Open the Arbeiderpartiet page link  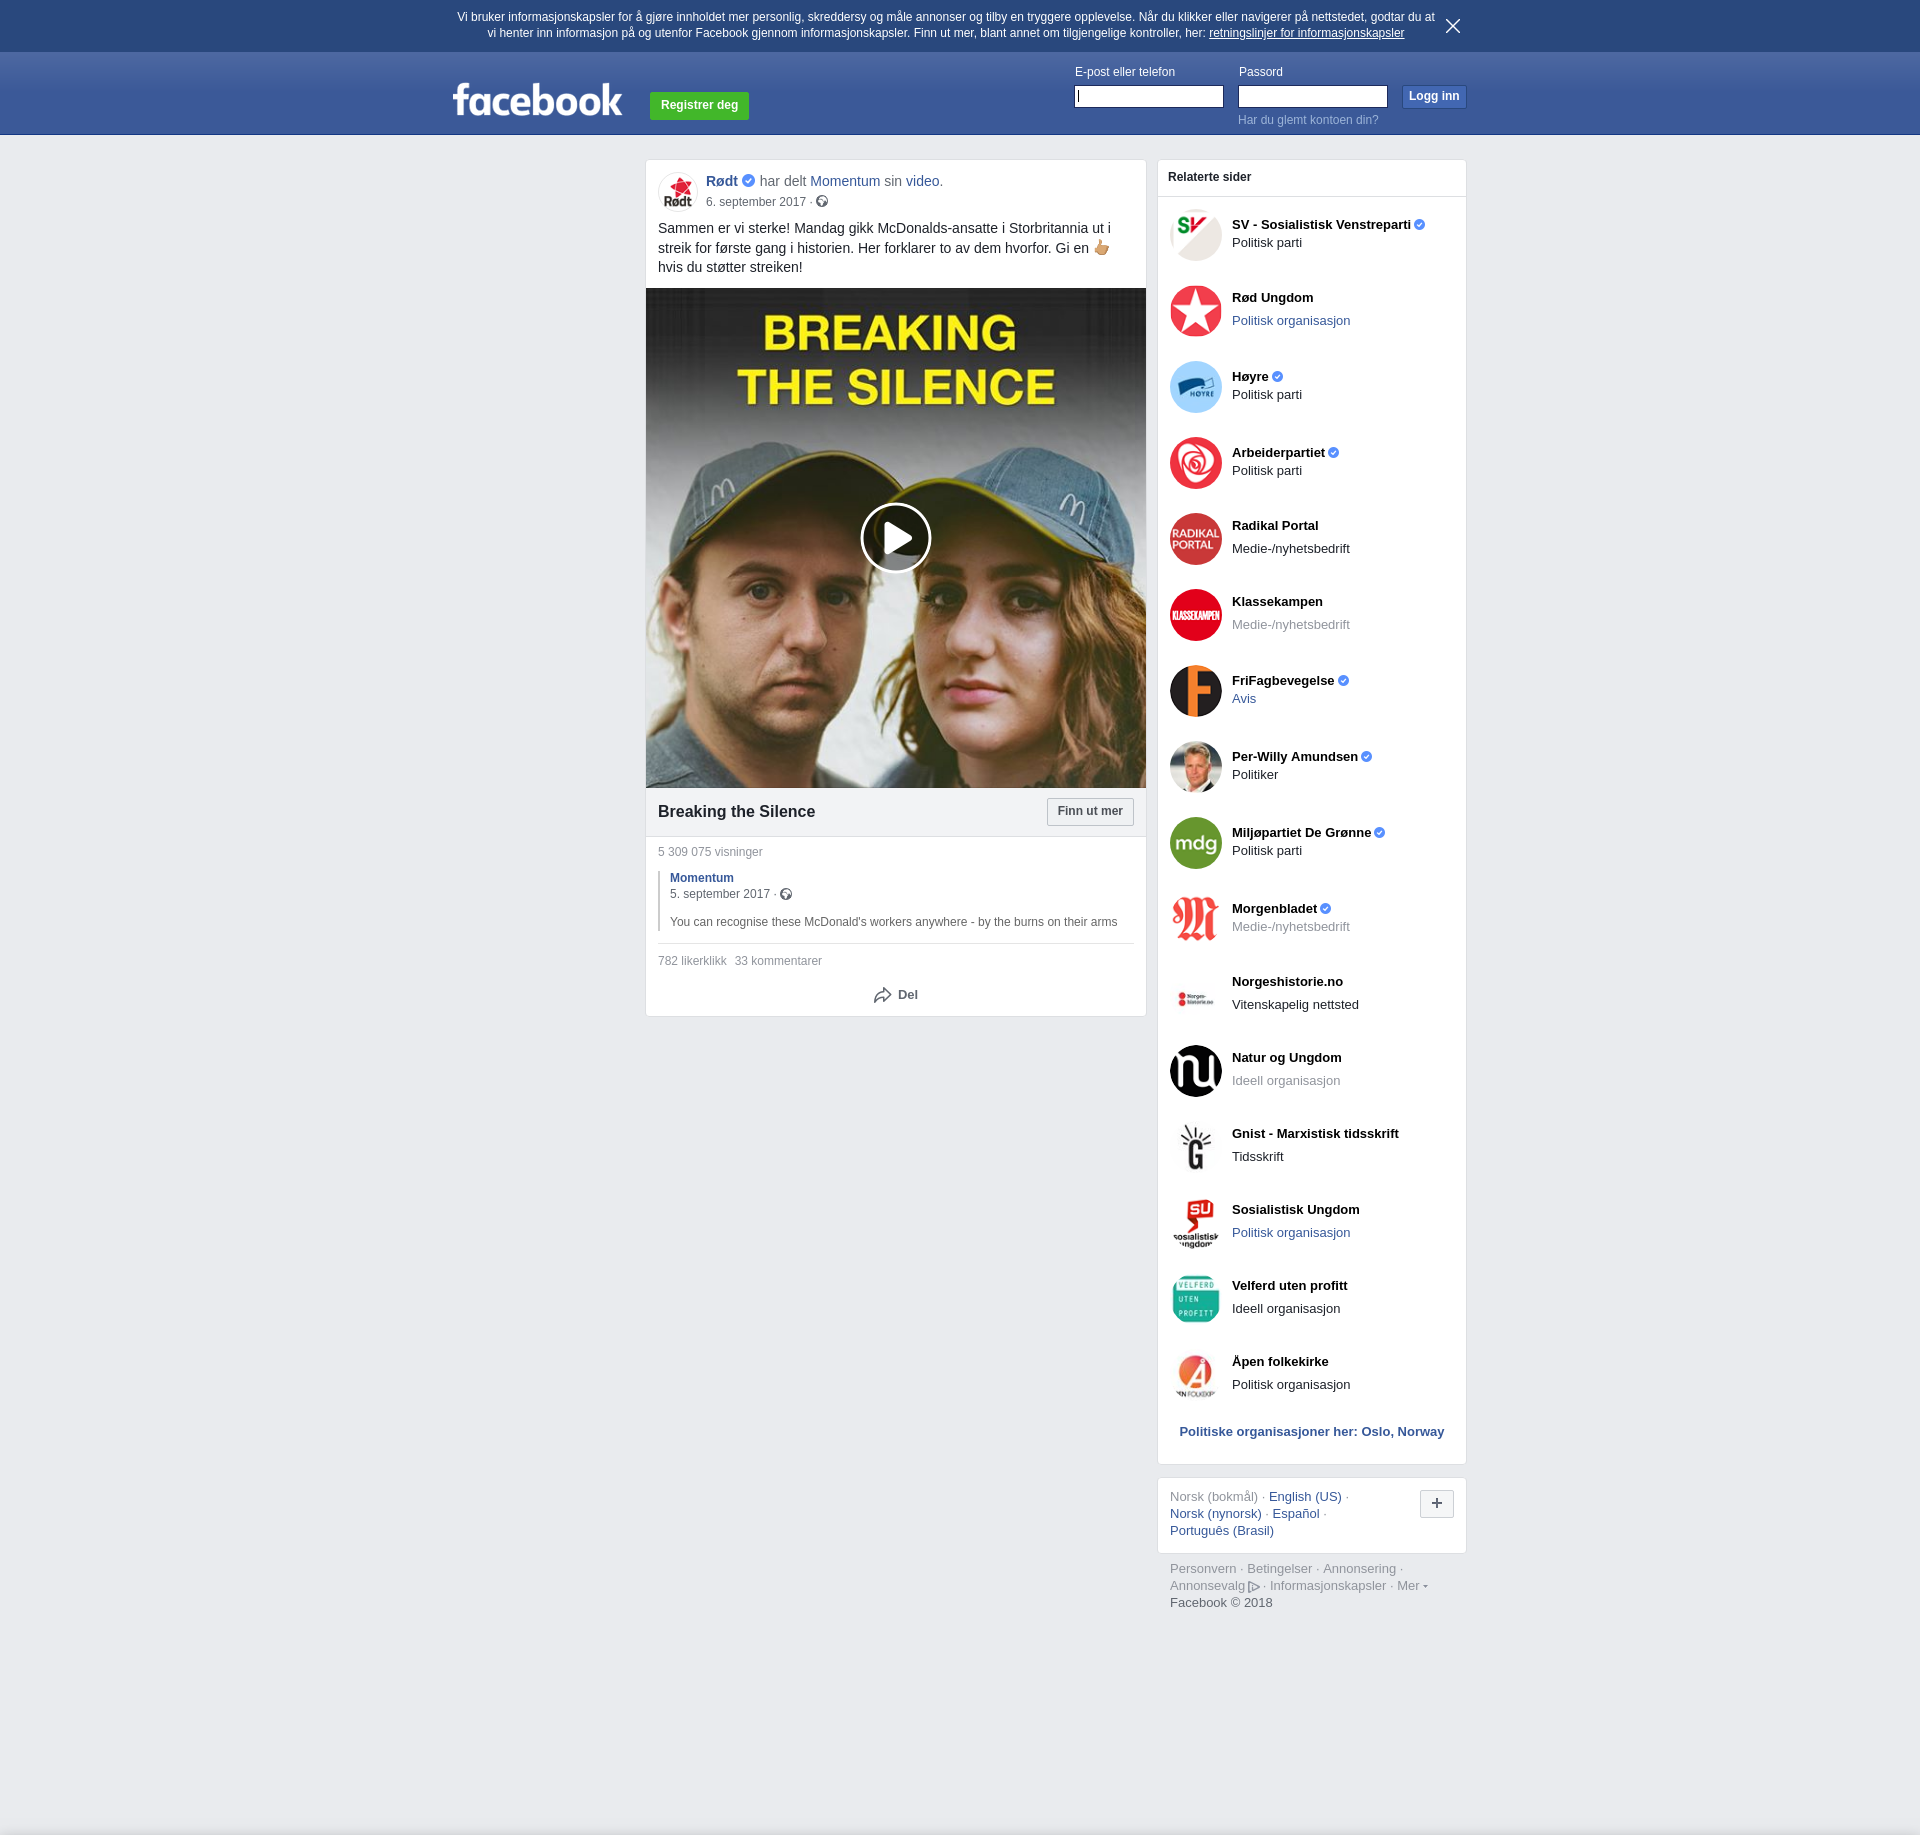(x=1278, y=453)
